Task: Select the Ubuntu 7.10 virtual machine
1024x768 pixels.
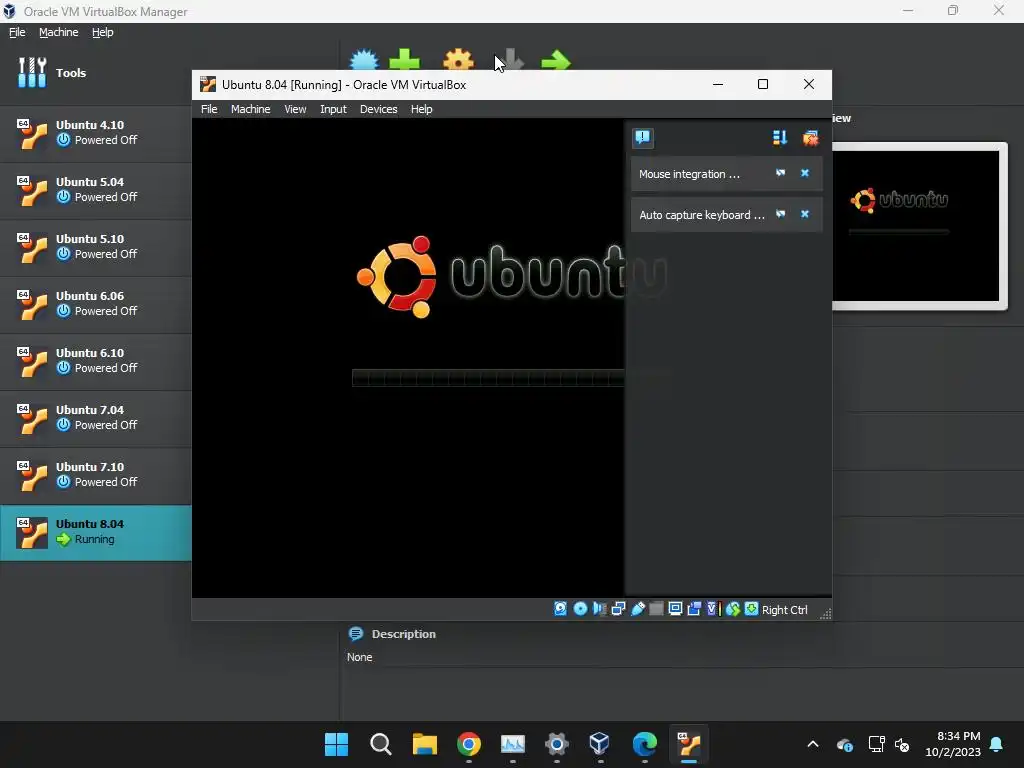Action: [x=95, y=474]
